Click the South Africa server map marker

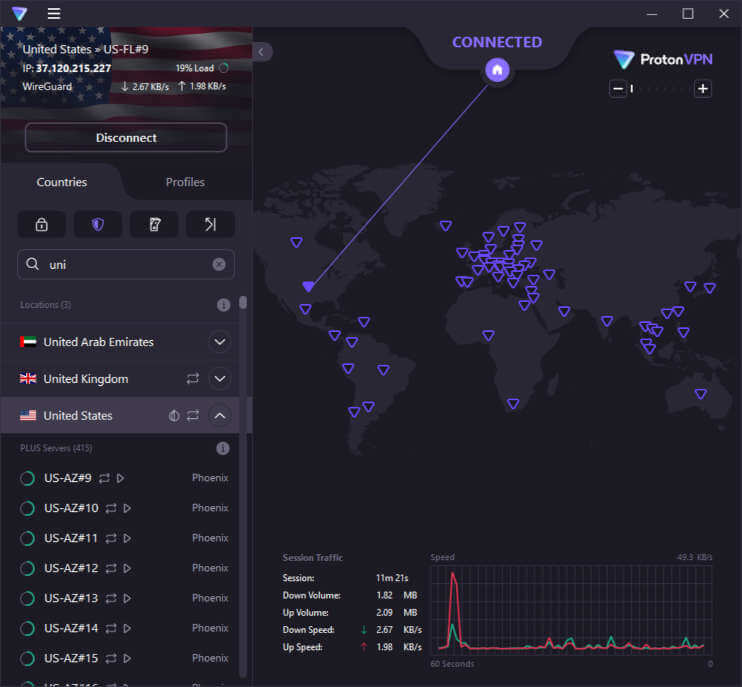(513, 404)
